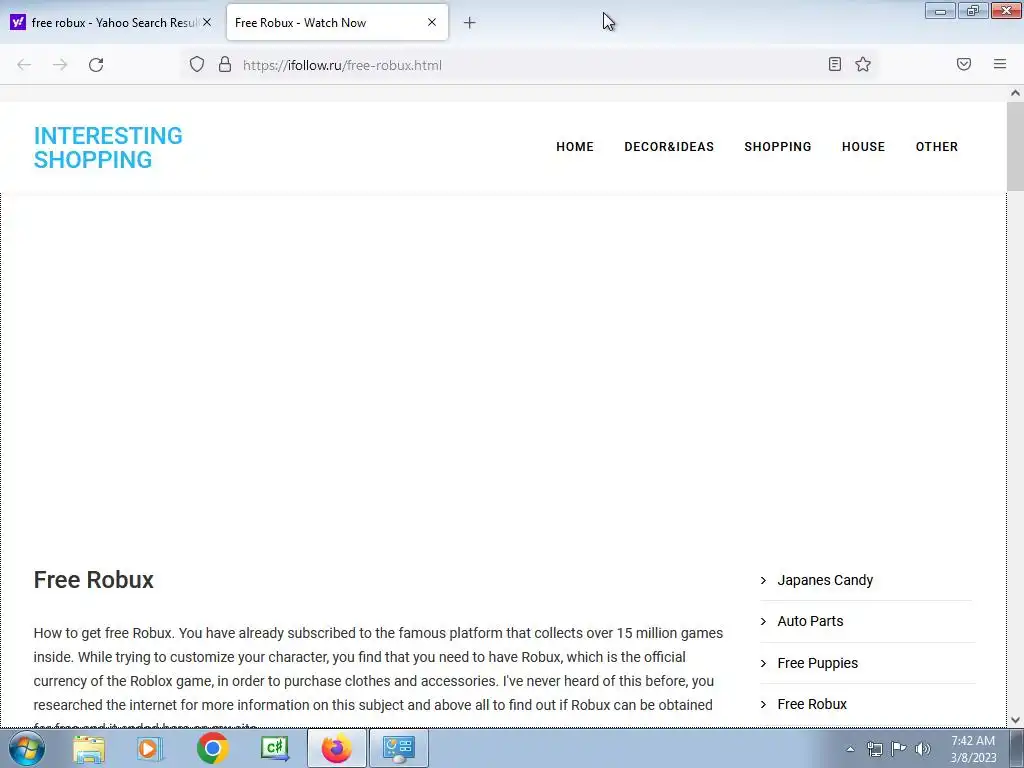The width and height of the screenshot is (1024, 768).
Task: Open the SHOPPING menu item
Action: tap(778, 147)
